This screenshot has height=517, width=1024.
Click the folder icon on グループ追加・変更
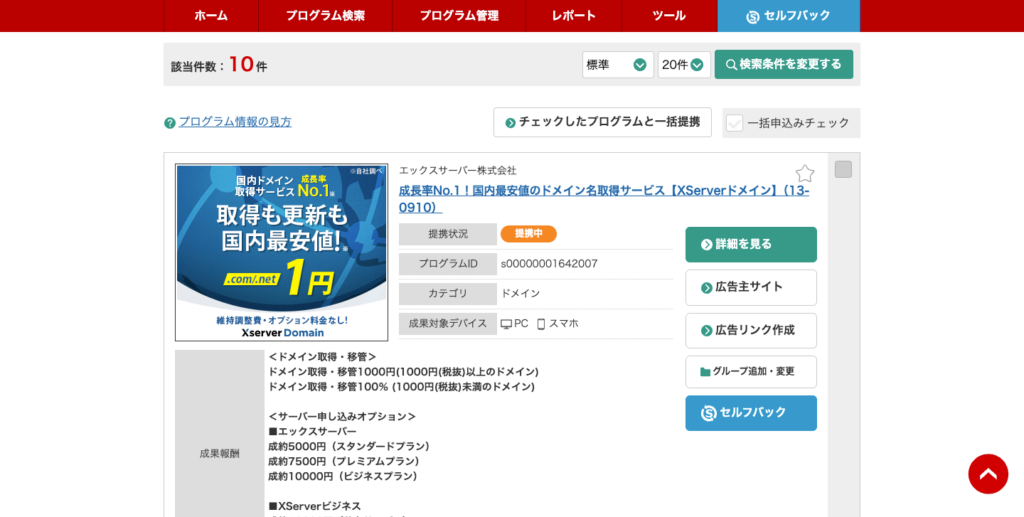tap(705, 372)
